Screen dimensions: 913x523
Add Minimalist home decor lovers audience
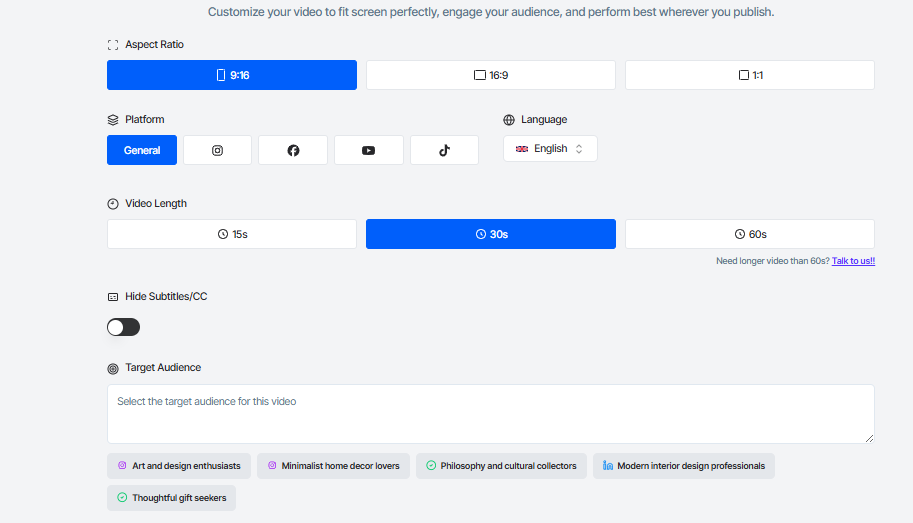click(x=333, y=466)
